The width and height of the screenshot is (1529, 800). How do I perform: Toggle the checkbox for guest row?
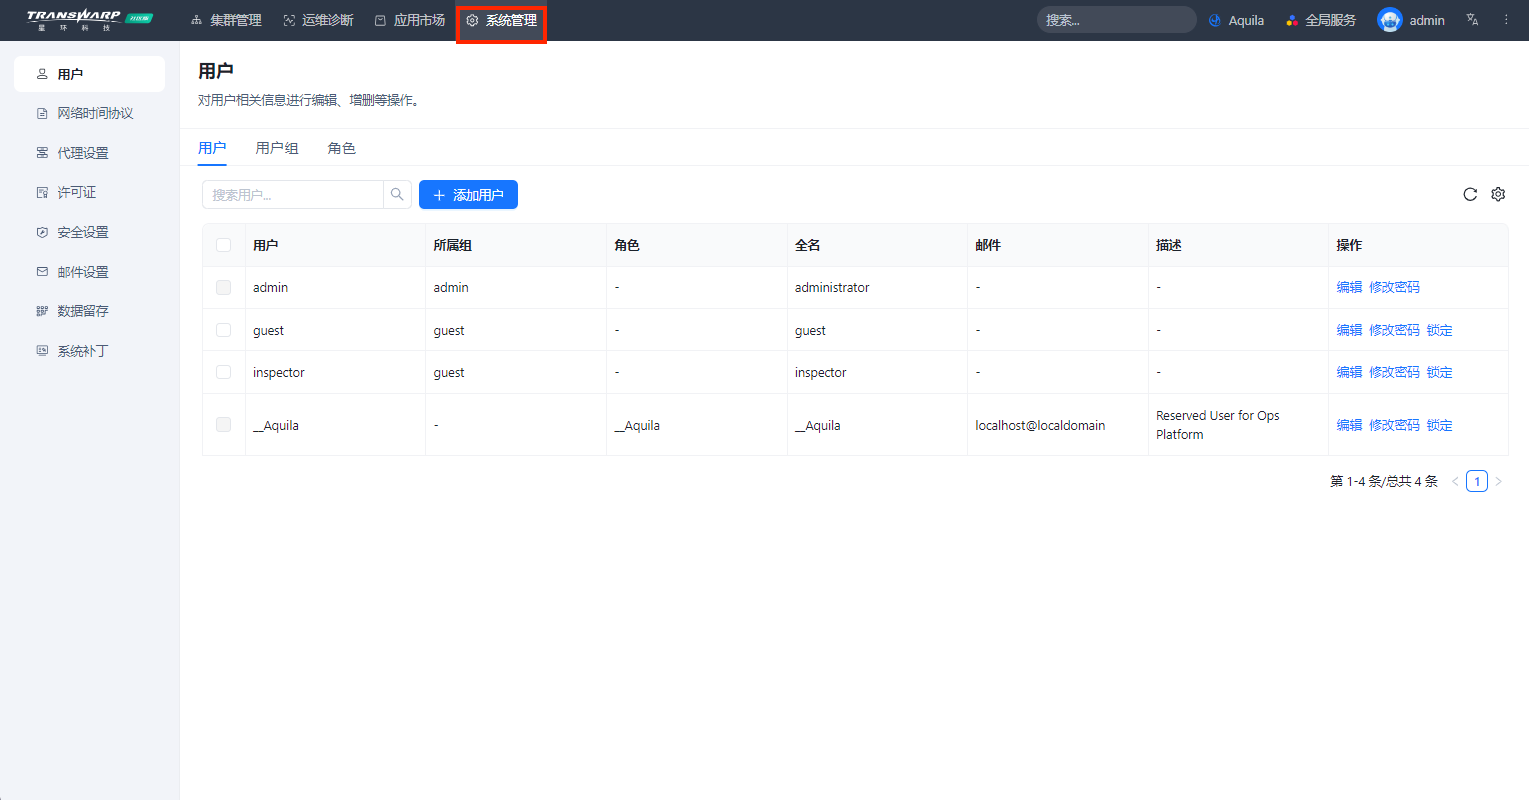point(223,330)
